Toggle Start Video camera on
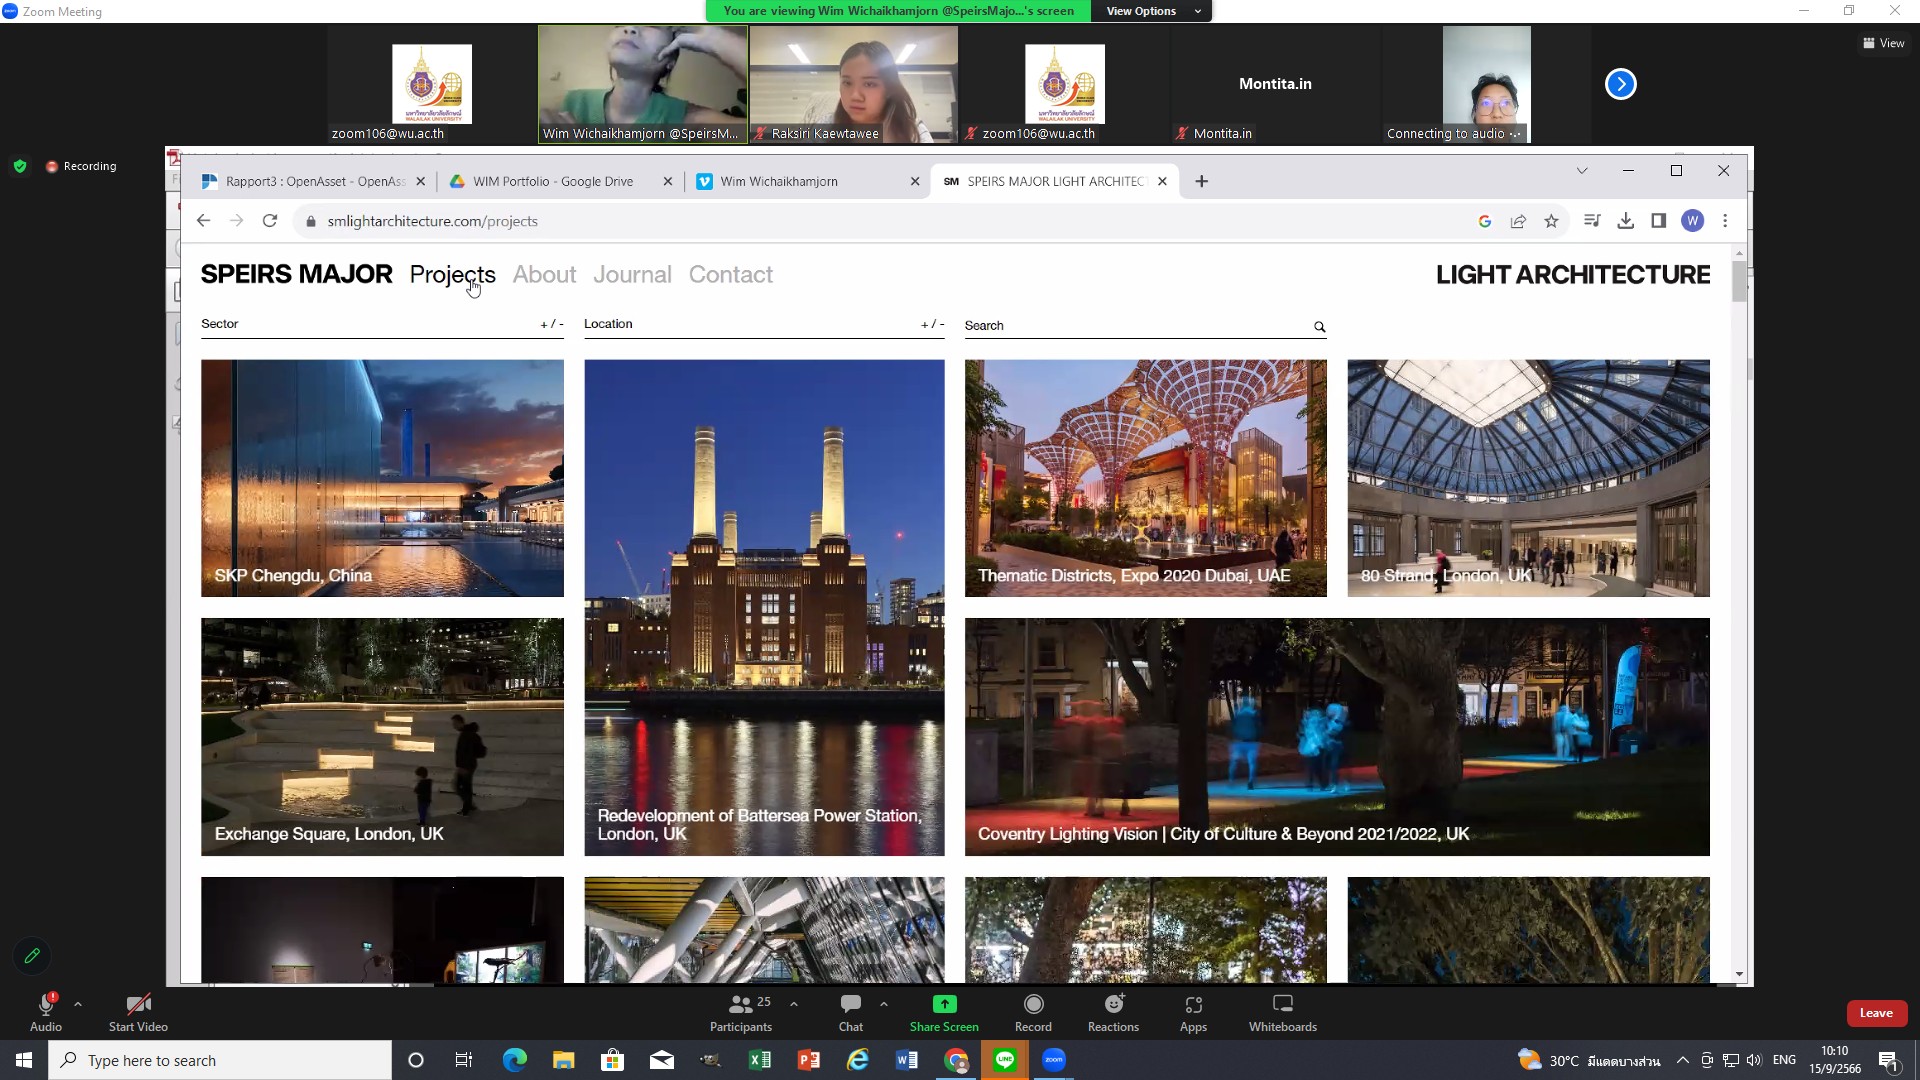The height and width of the screenshot is (1080, 1920). [x=138, y=1005]
